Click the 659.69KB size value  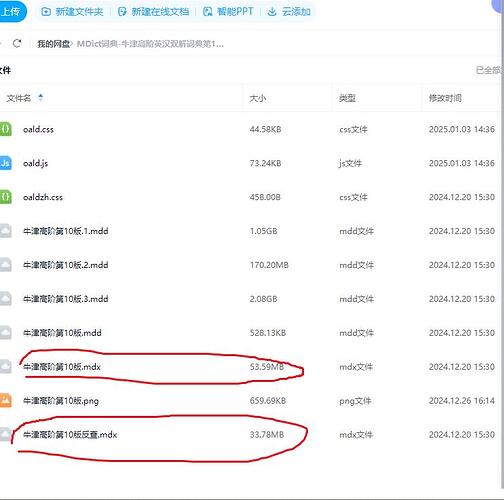point(268,401)
